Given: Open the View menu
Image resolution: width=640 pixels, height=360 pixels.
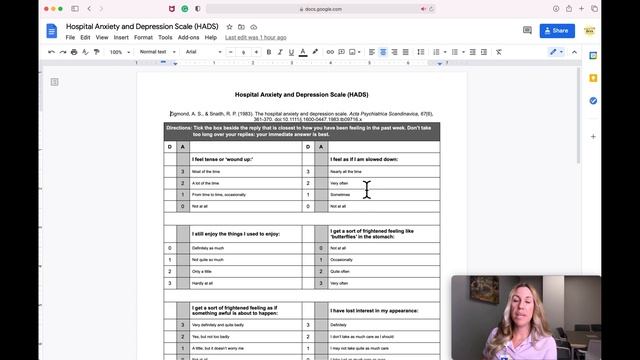Looking at the screenshot, I should (102, 38).
